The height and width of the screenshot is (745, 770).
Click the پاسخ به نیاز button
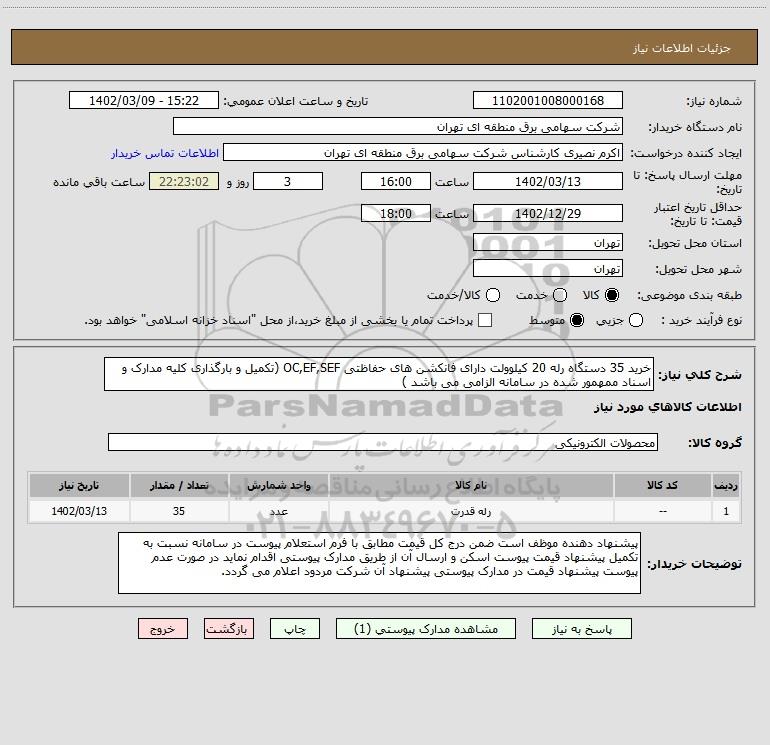click(x=581, y=629)
